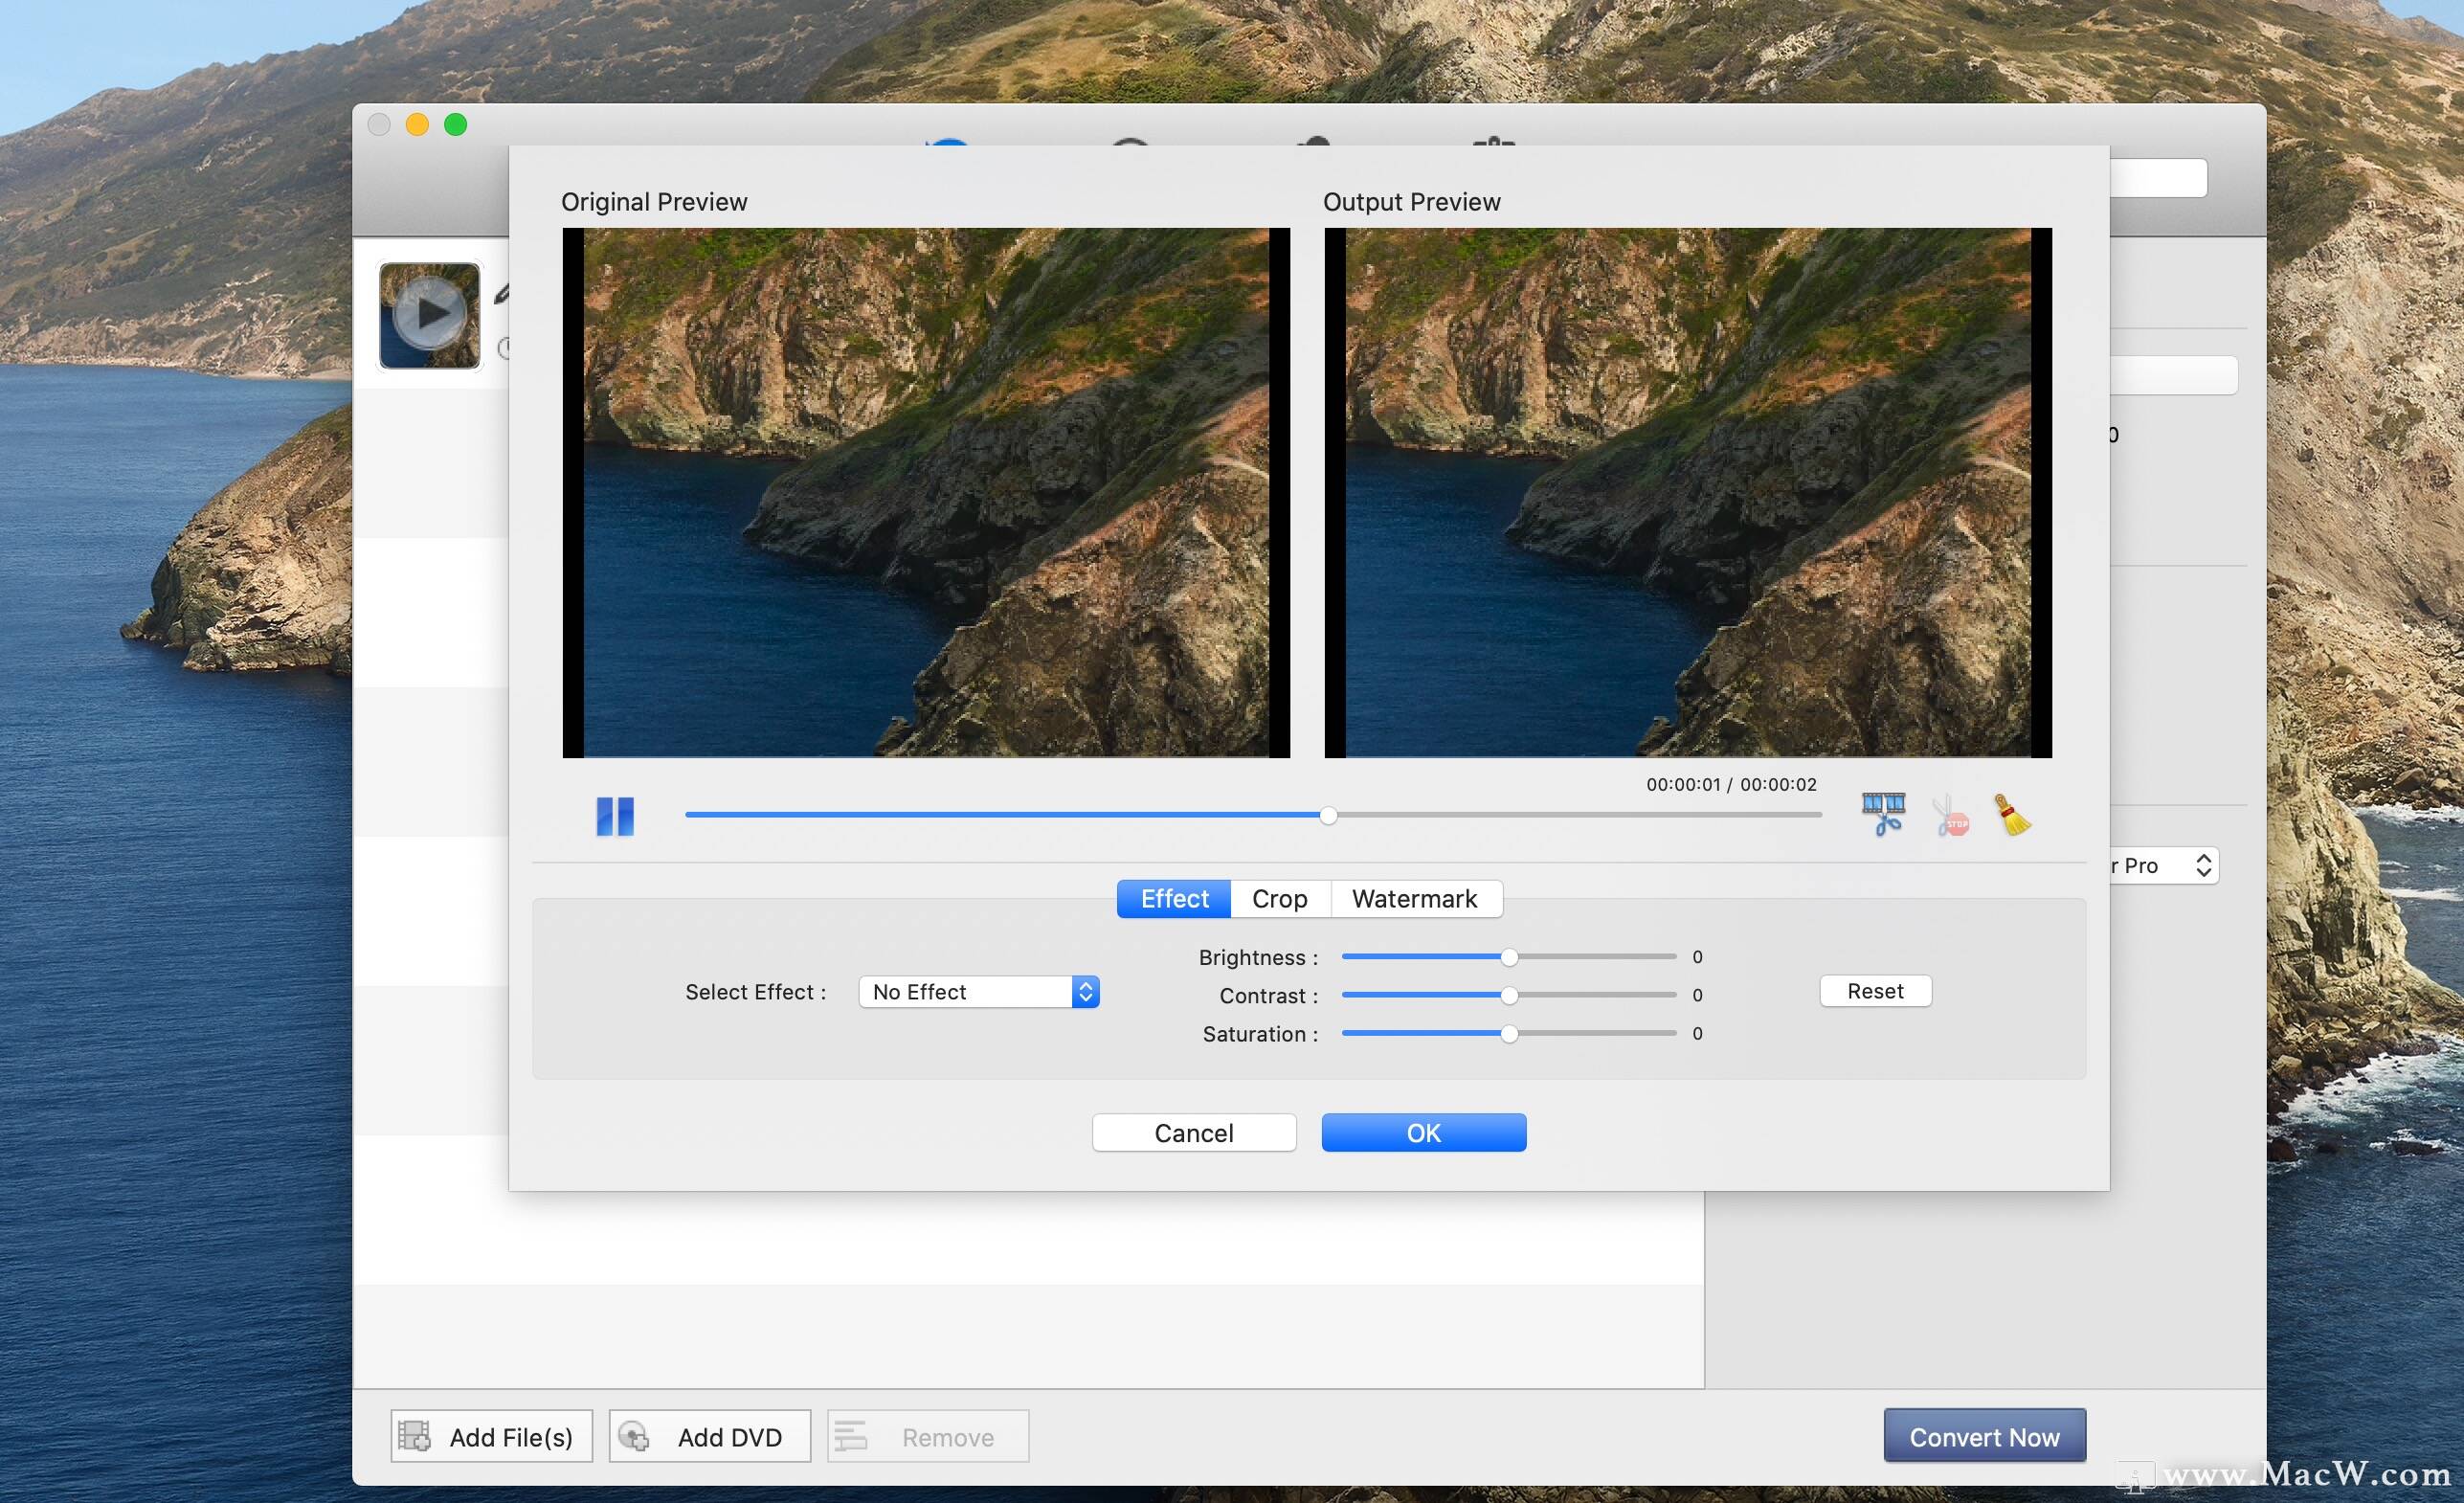Click the broom clear trim icon

[2012, 815]
